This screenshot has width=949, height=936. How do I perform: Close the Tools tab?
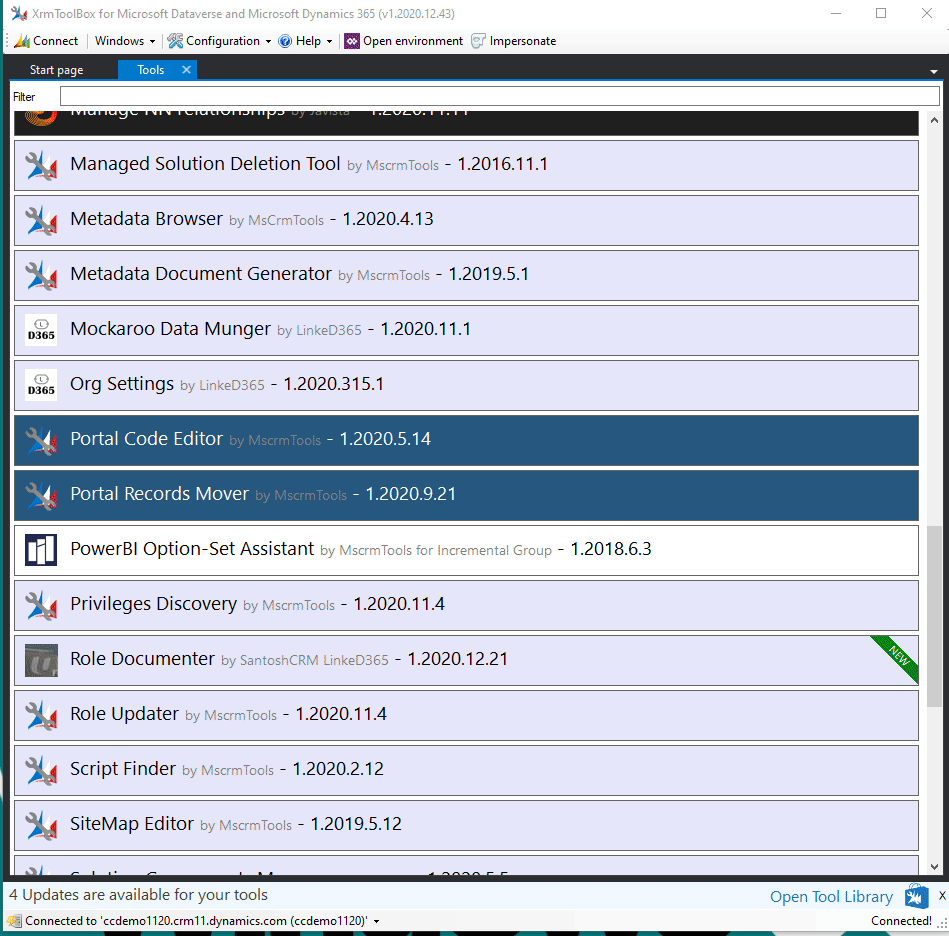click(x=186, y=70)
